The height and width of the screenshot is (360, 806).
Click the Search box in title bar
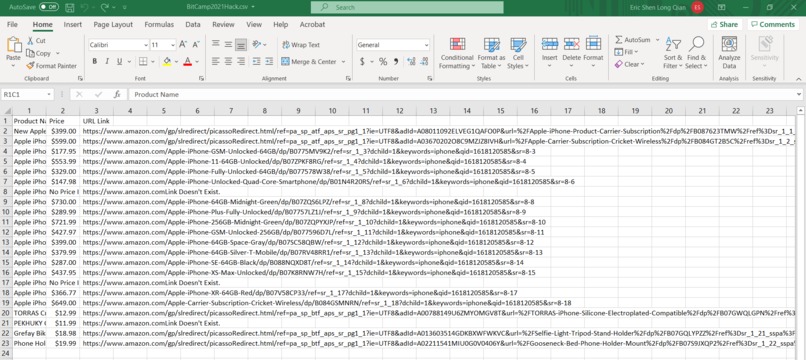pyautogui.click(x=407, y=7)
